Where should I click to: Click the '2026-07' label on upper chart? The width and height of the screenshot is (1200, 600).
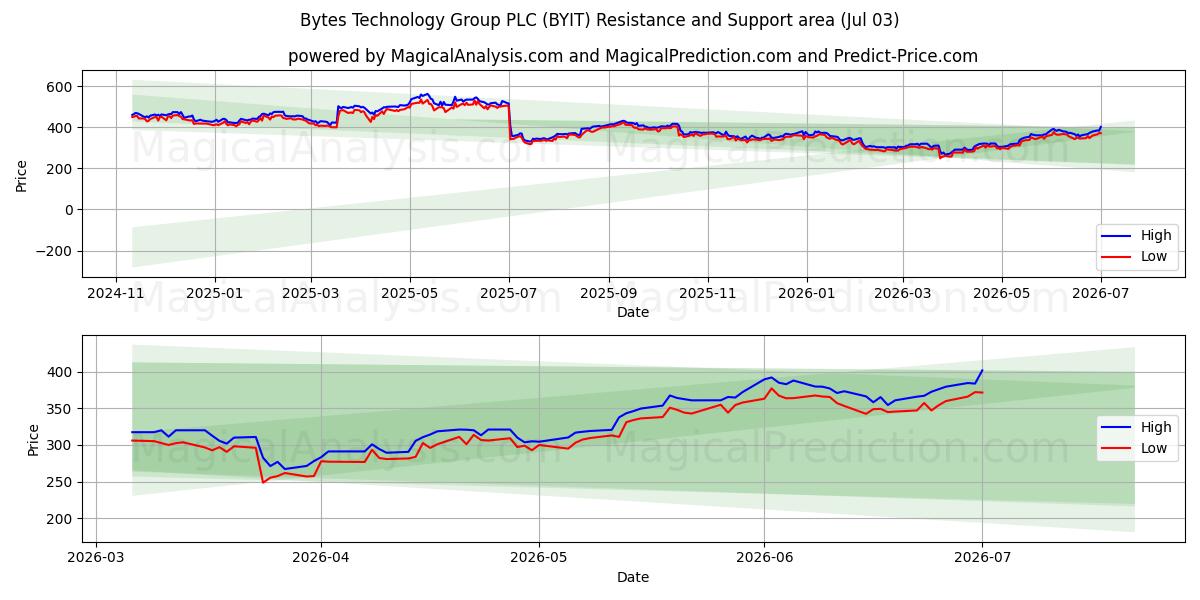click(1100, 293)
